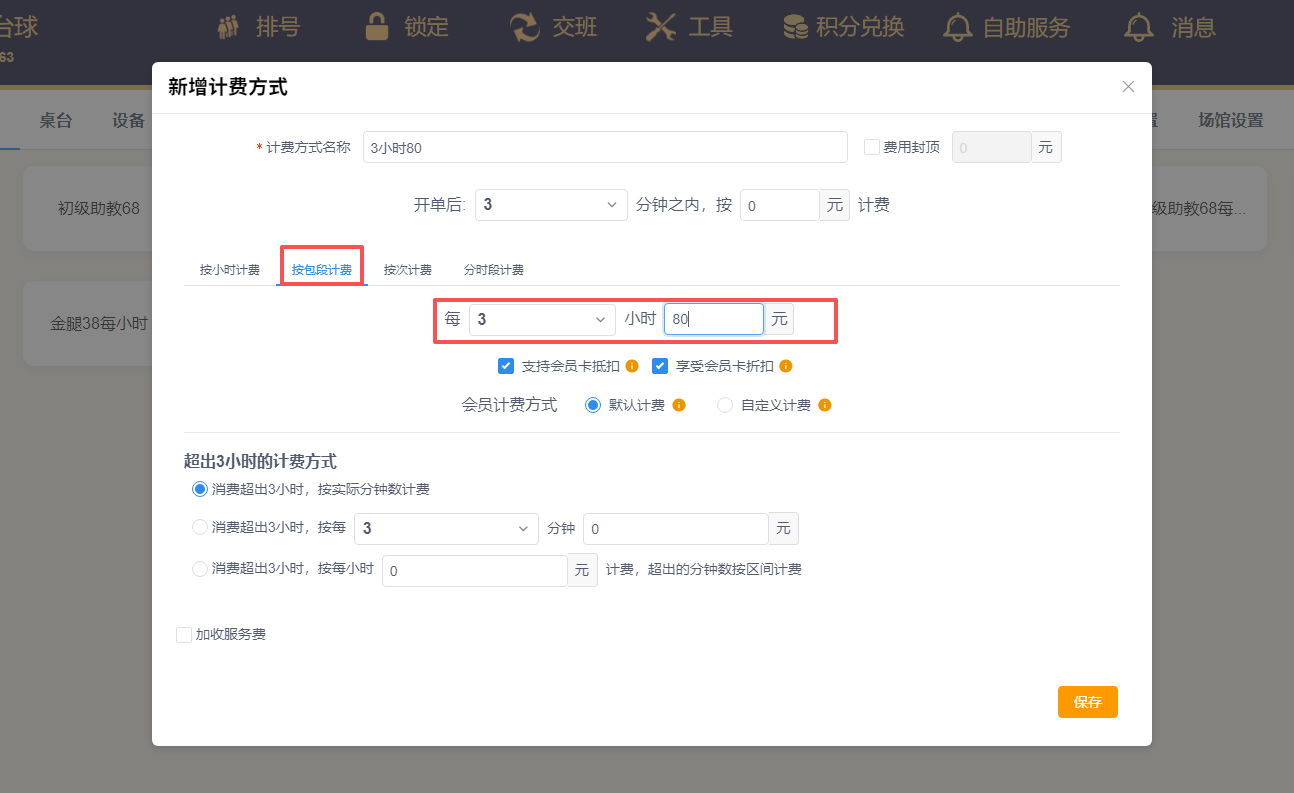Click the 积分兑换 coins icon
1294x793 pixels.
tap(795, 27)
